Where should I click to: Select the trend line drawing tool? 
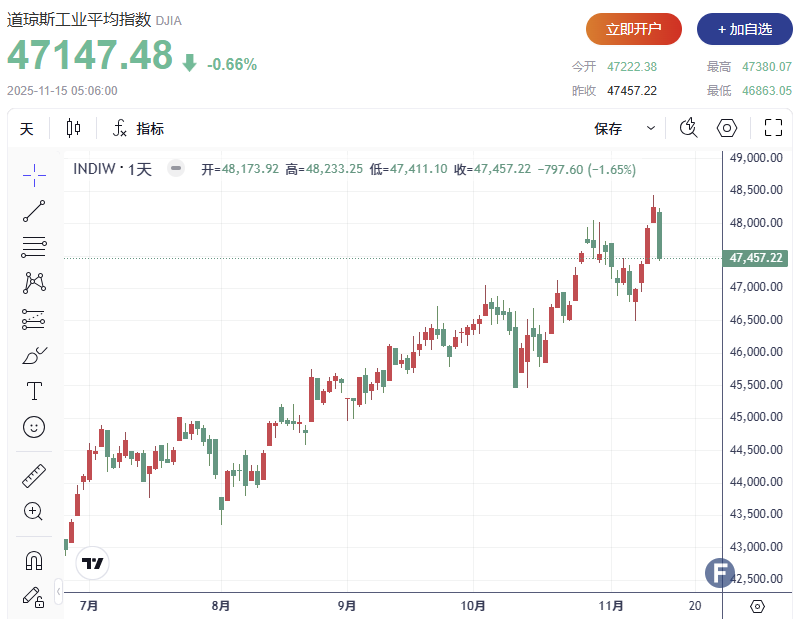tap(34, 211)
